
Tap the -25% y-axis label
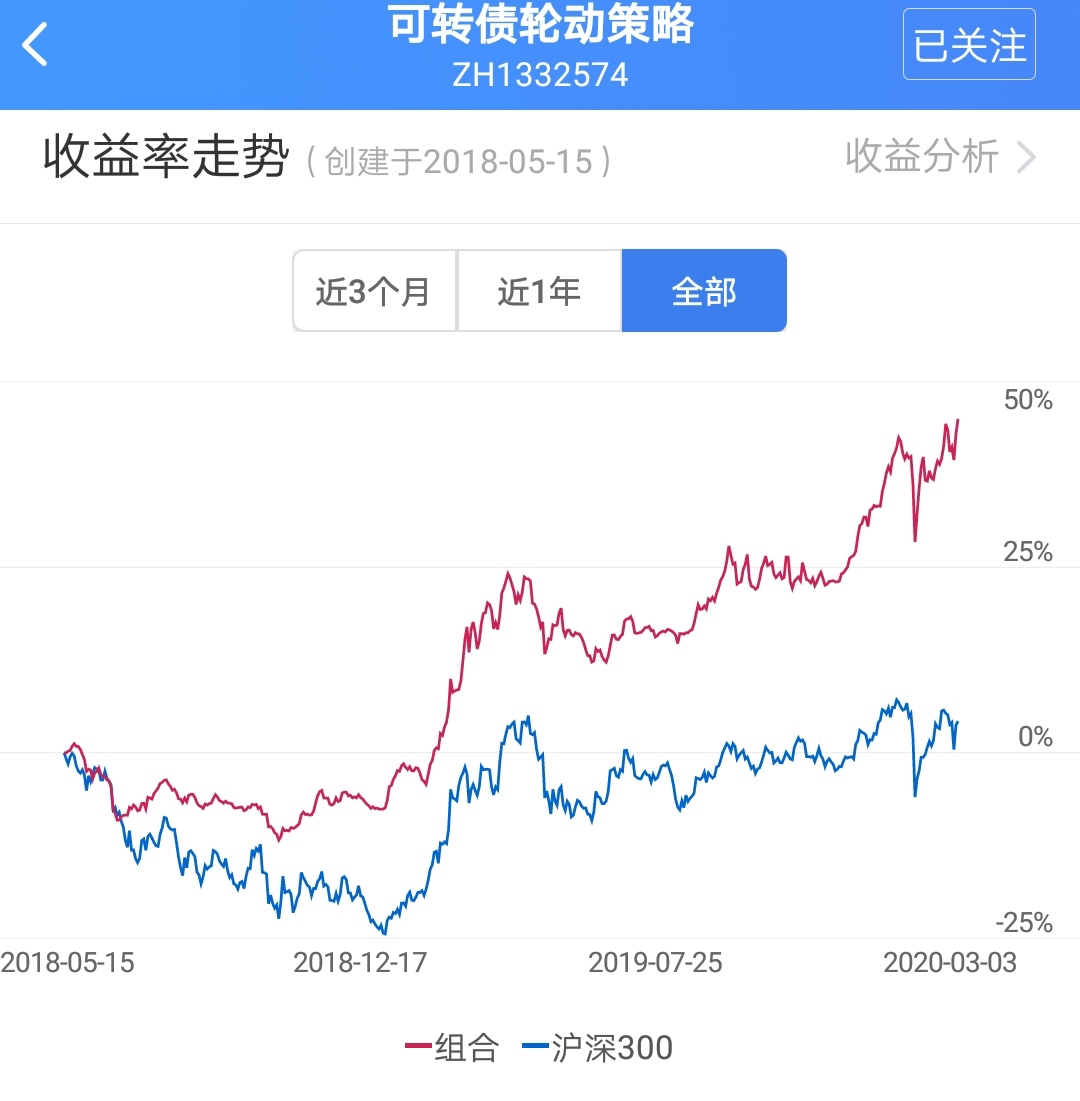[1024, 922]
